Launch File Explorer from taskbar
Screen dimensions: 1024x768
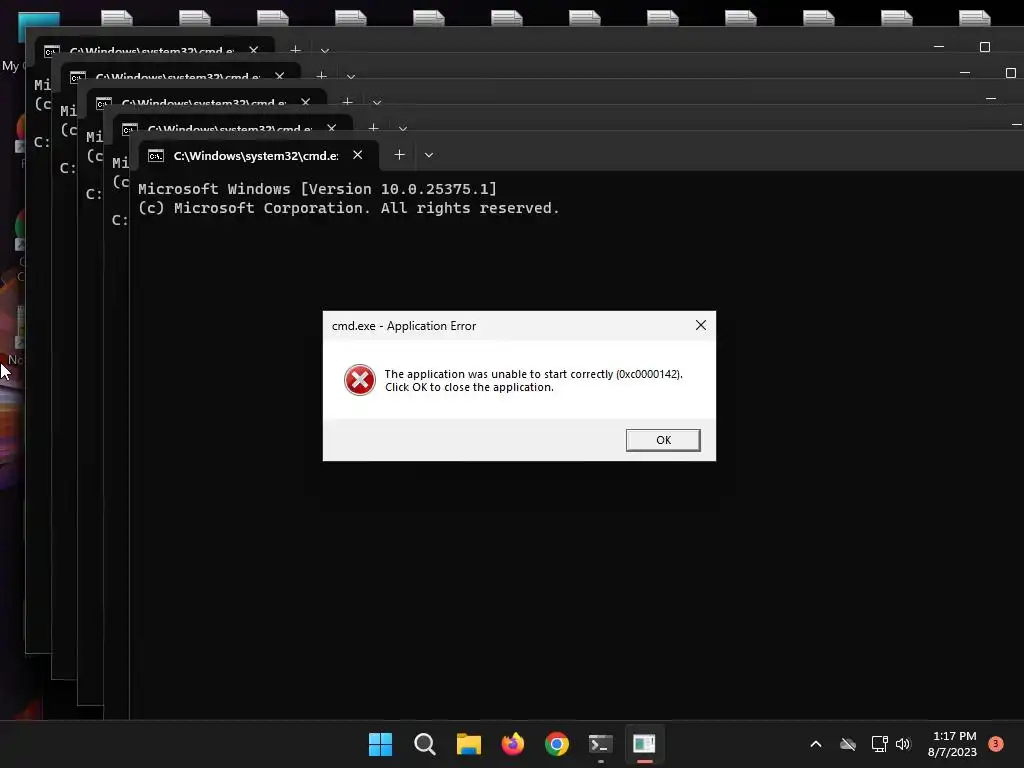pos(468,744)
